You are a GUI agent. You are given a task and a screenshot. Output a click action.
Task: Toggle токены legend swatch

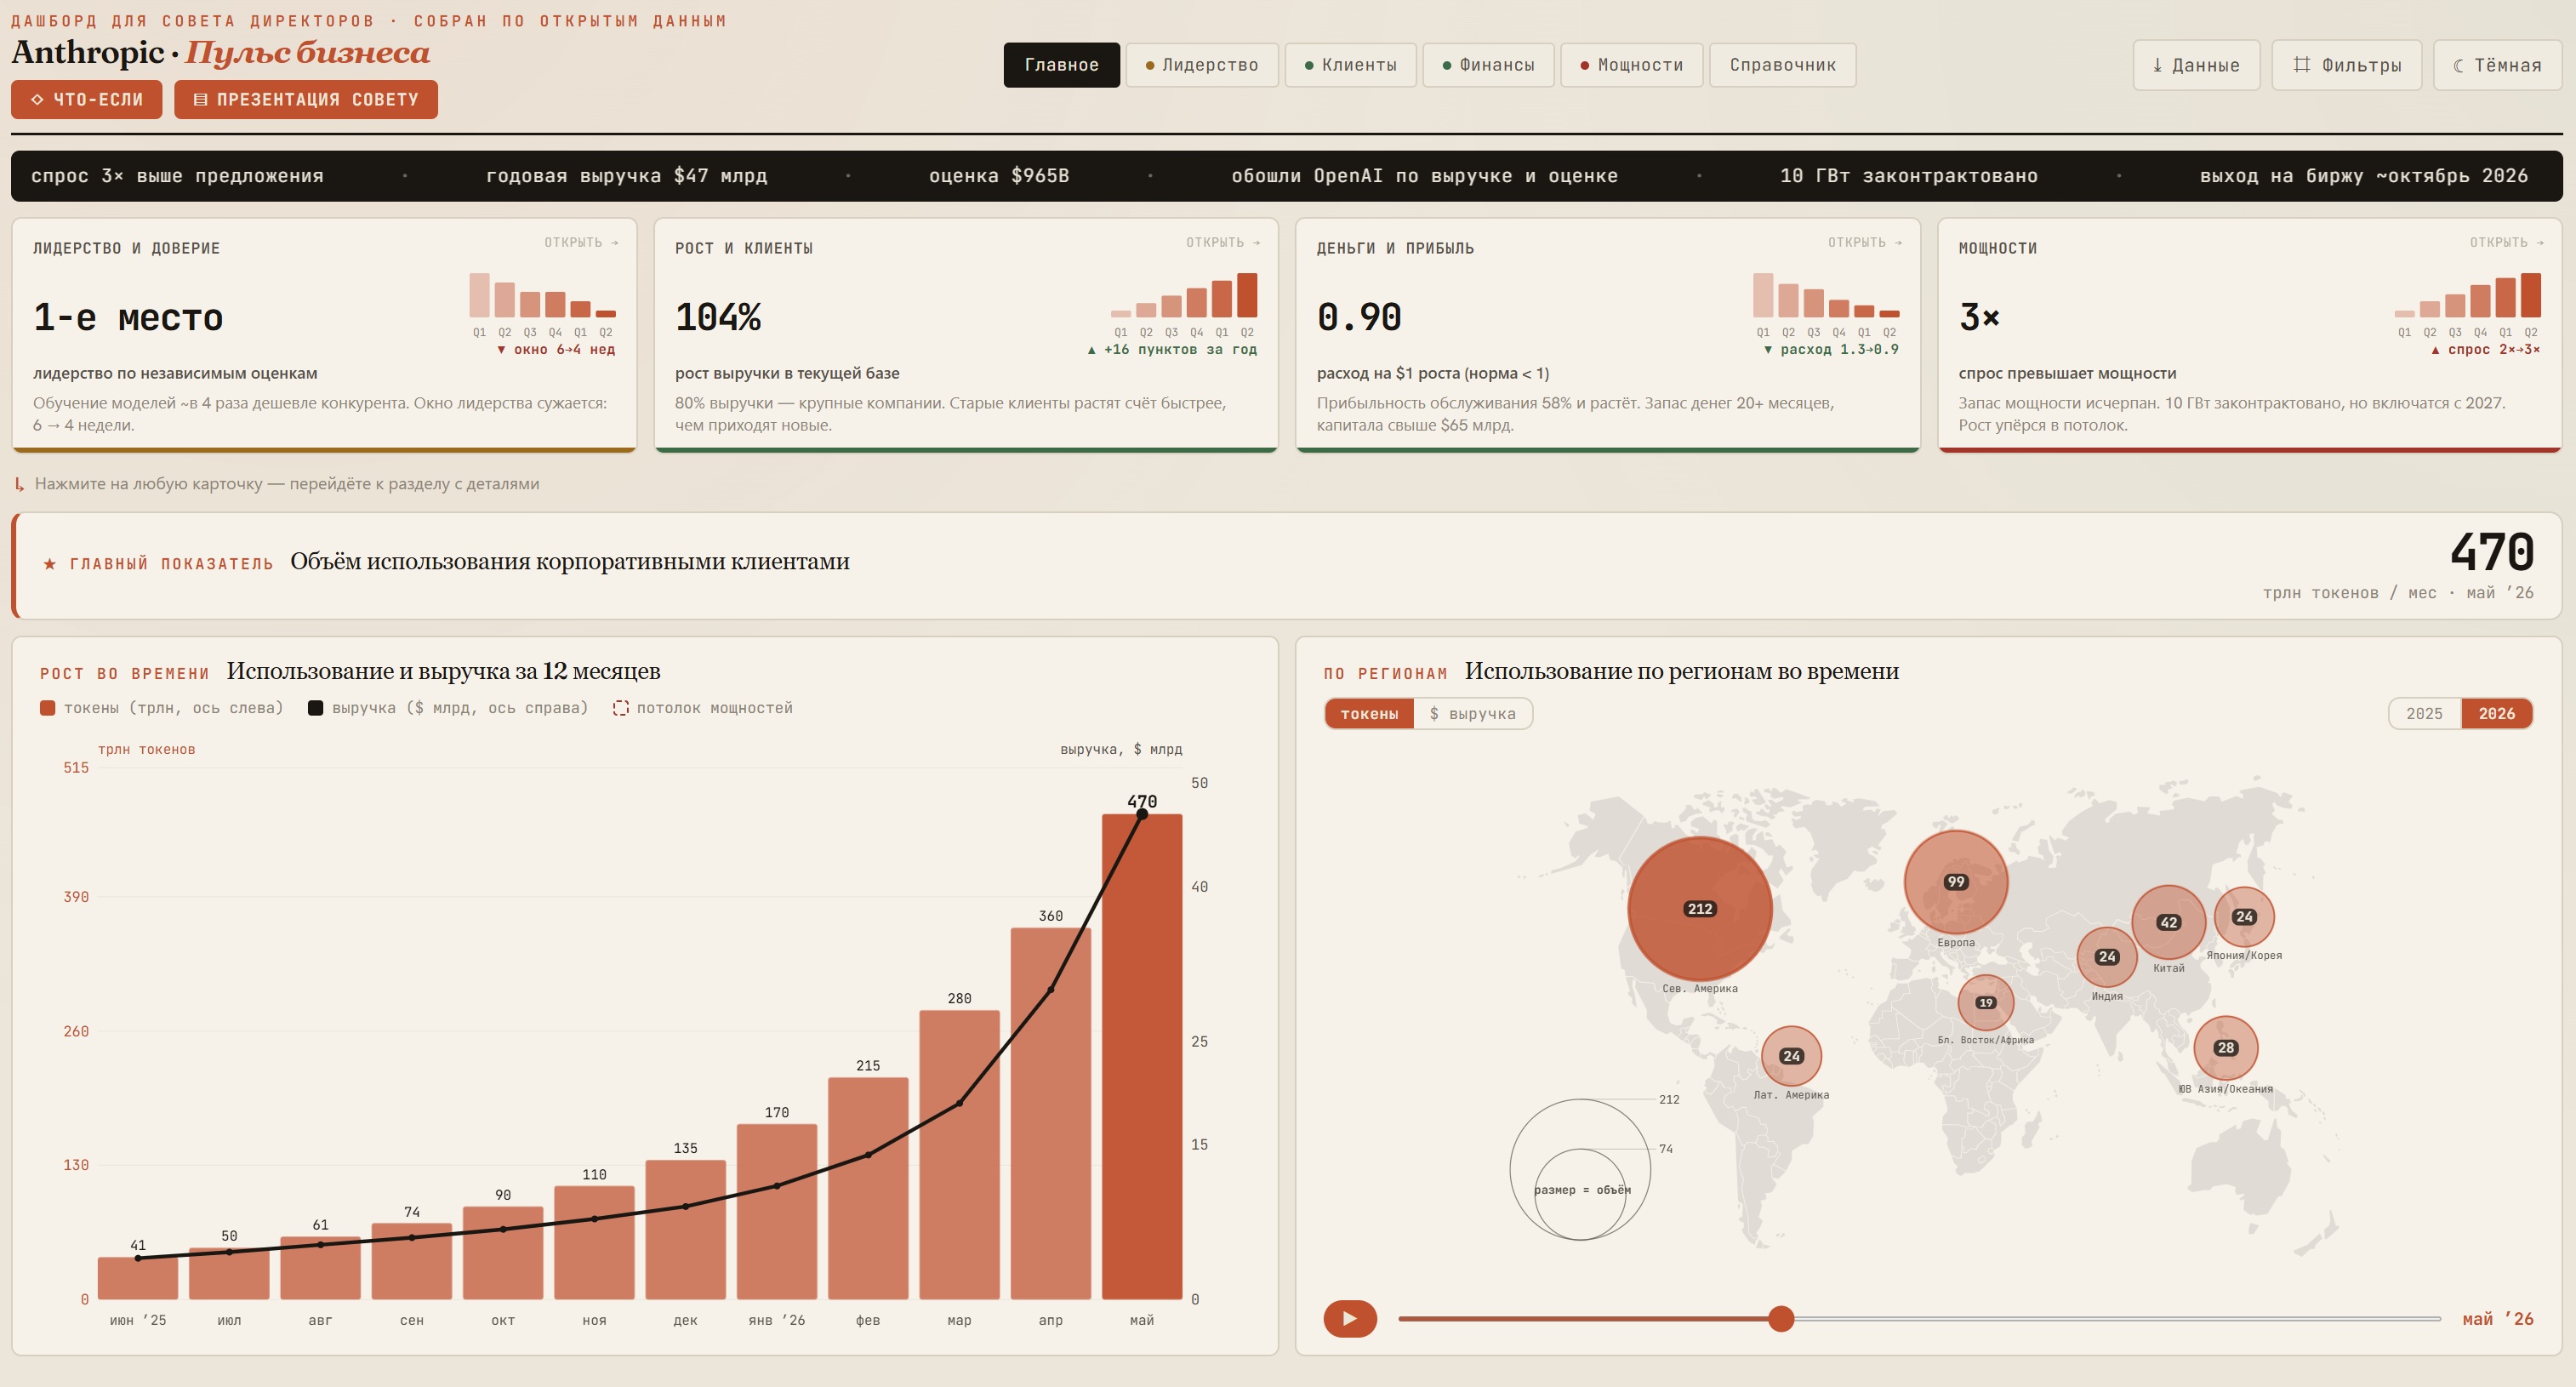tap(47, 708)
